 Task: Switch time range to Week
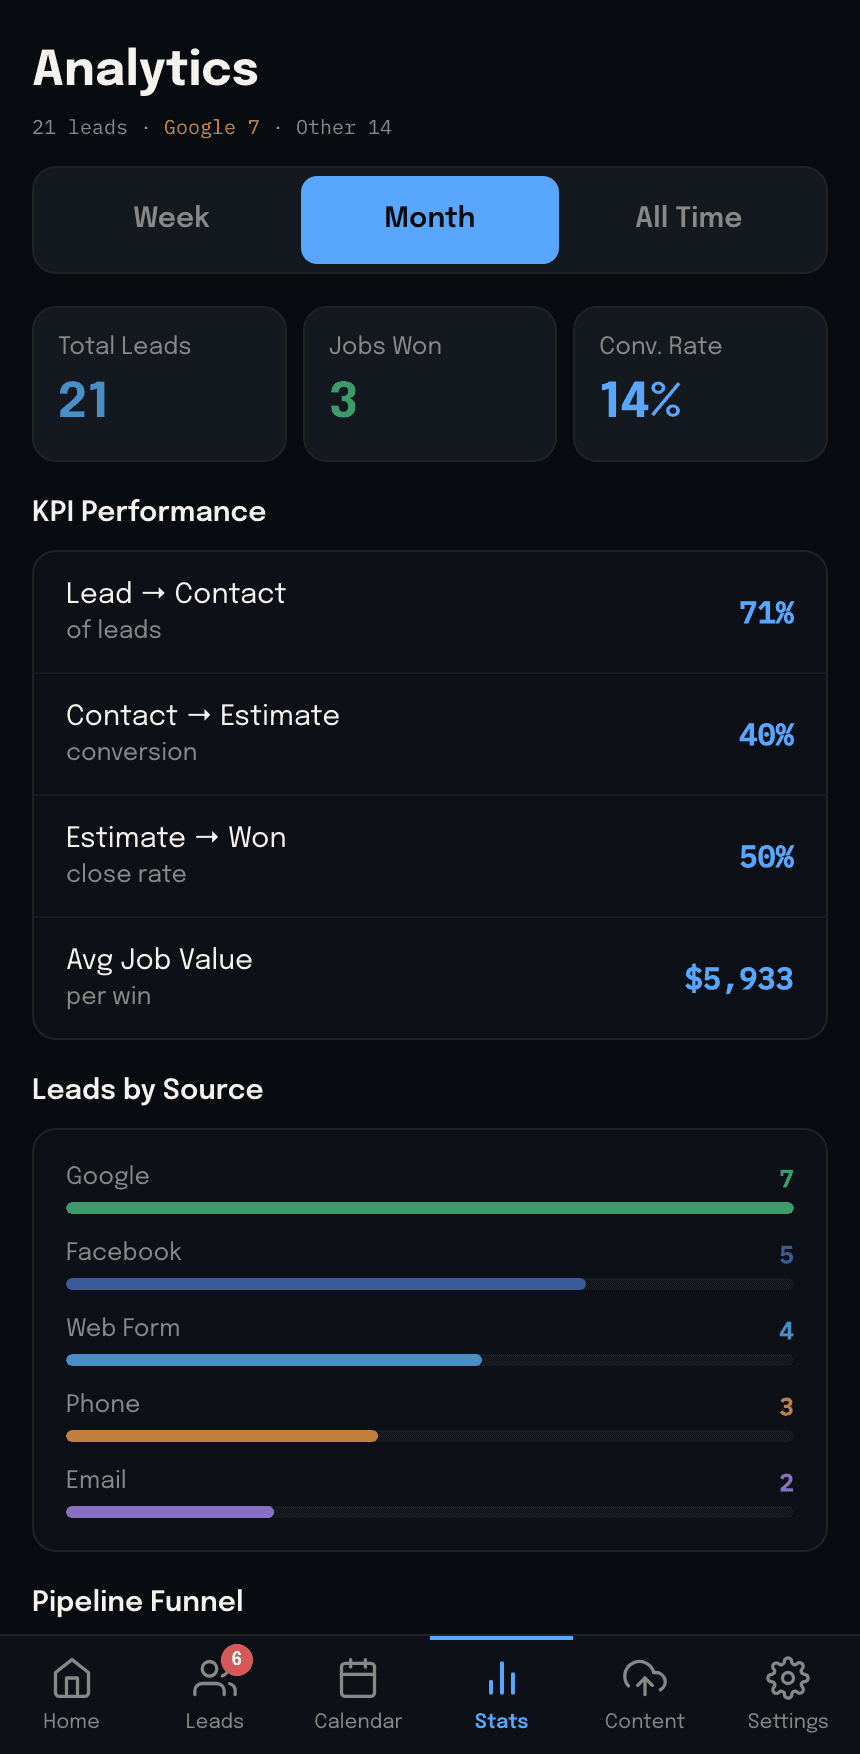[171, 219]
